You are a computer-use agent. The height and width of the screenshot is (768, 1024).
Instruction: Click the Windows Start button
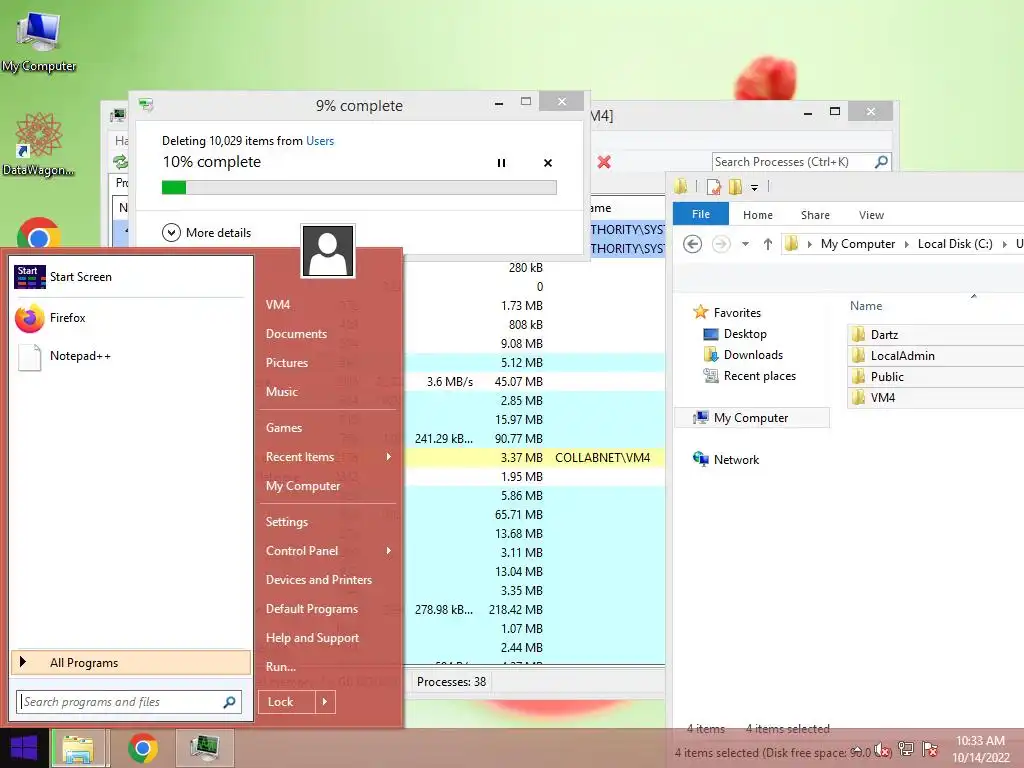(x=24, y=748)
